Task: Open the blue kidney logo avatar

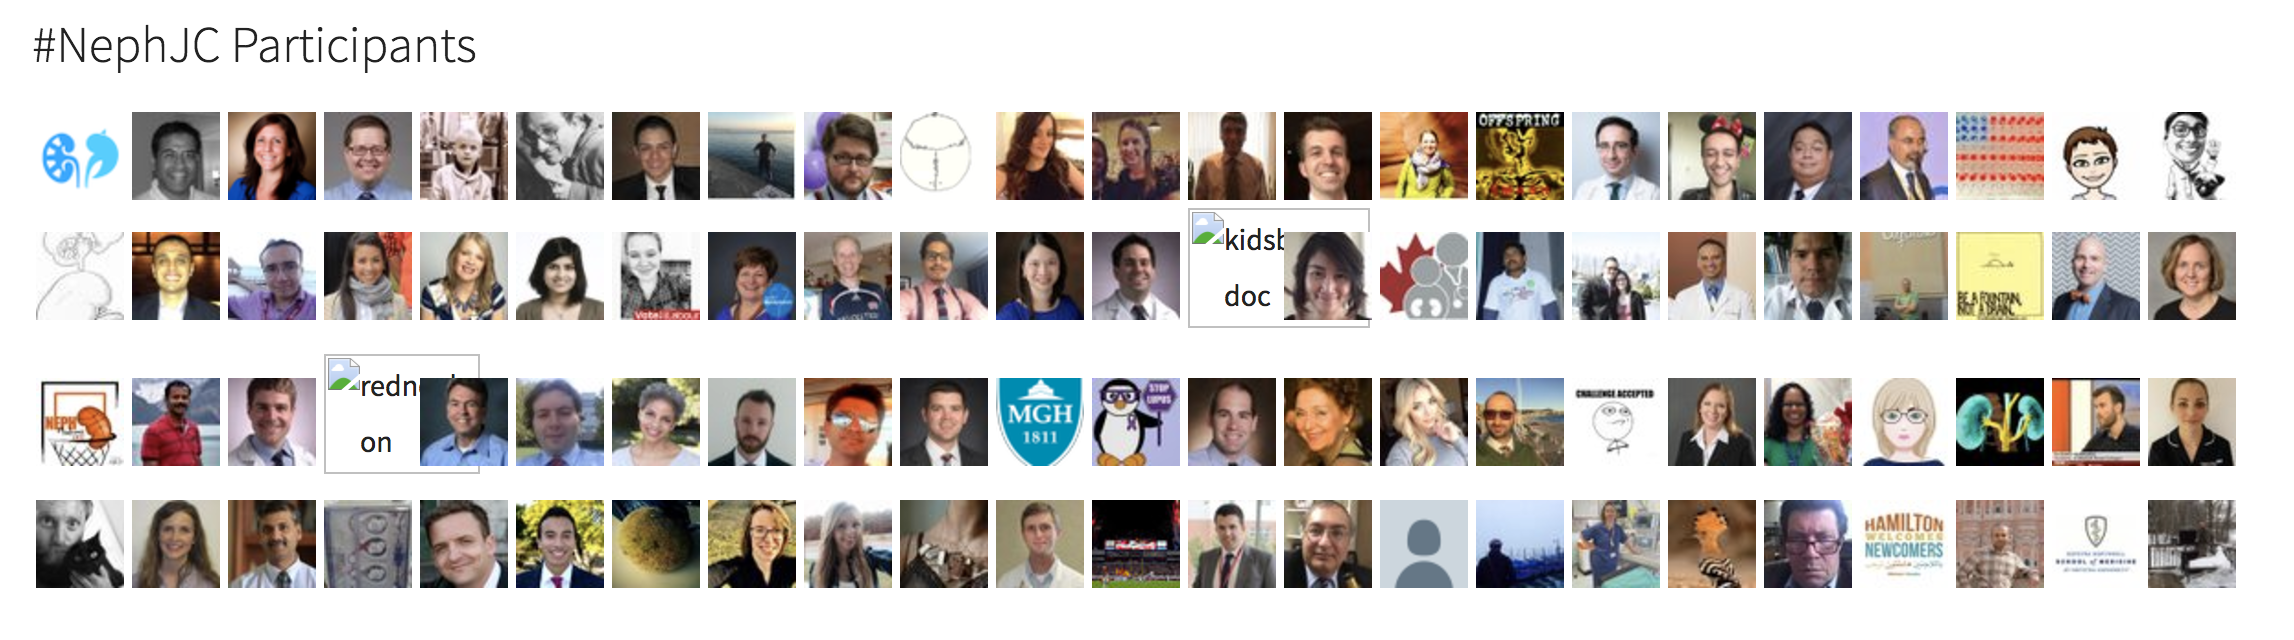Action: [80, 156]
